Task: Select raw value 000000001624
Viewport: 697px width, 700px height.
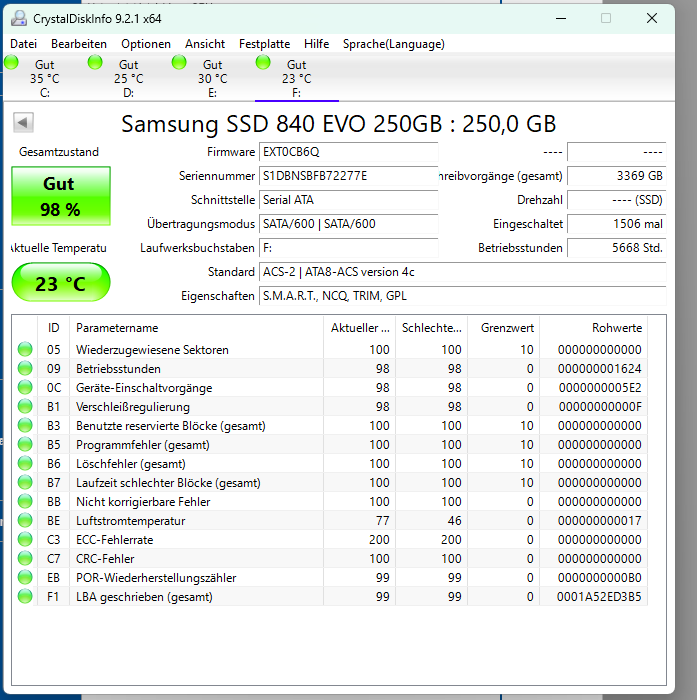Action: 599,369
